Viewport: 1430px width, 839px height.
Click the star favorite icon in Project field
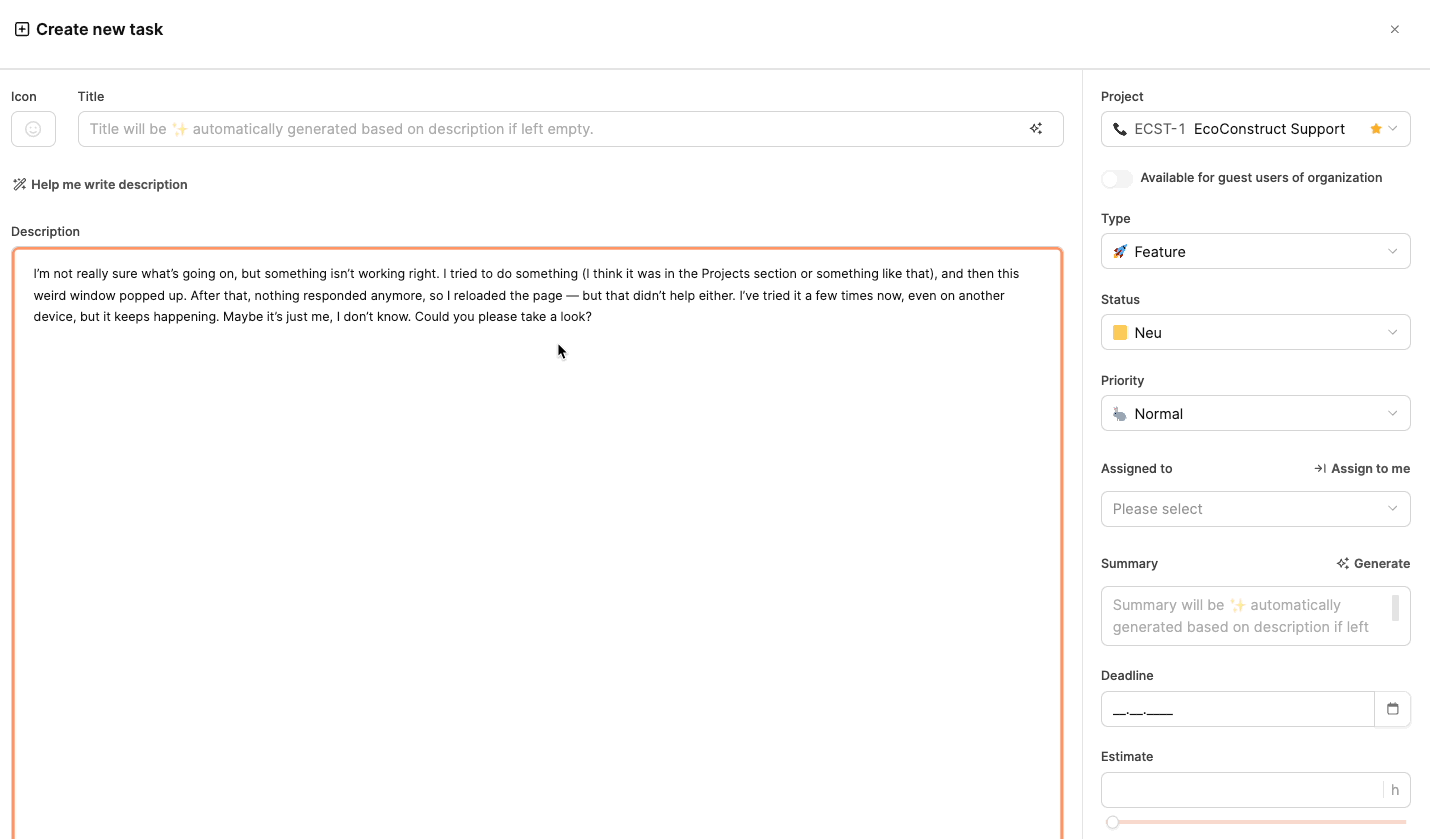(x=1376, y=129)
